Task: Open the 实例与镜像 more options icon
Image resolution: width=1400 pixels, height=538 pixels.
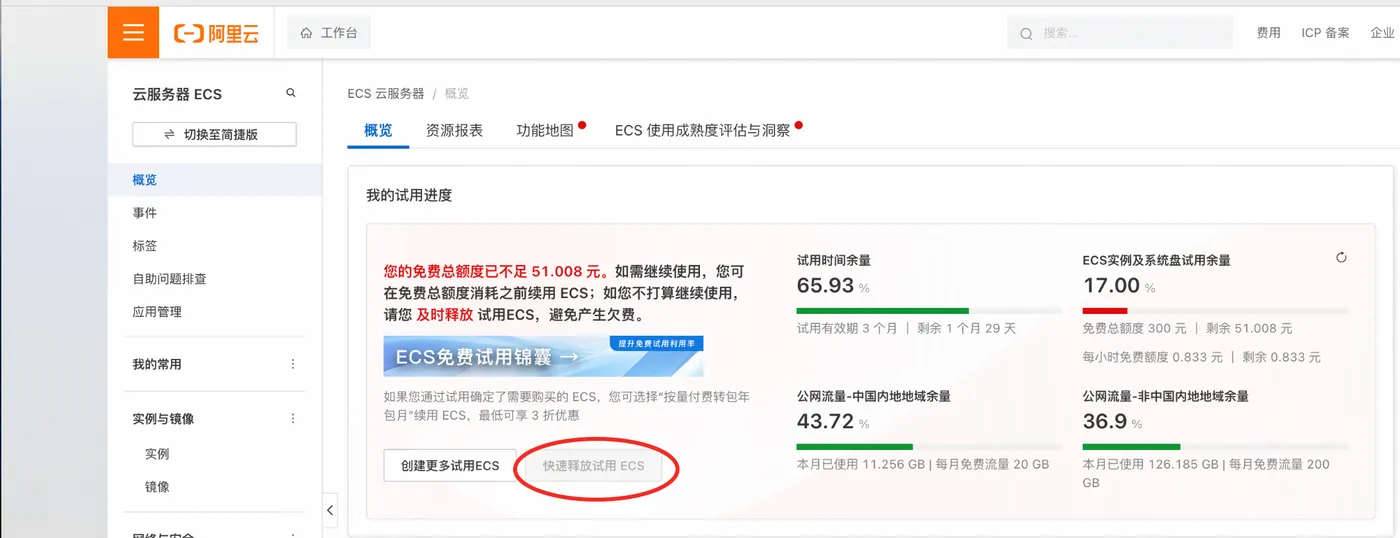Action: coord(293,418)
